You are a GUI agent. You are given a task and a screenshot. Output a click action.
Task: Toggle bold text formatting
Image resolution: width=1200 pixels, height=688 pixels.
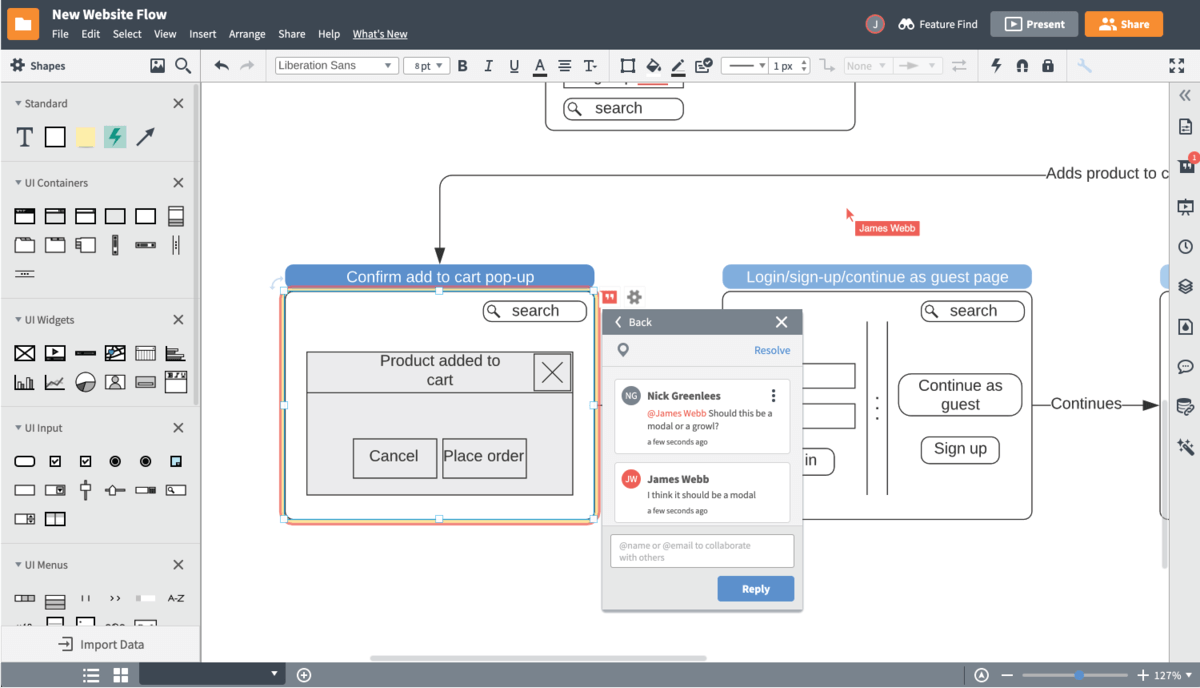[462, 66]
